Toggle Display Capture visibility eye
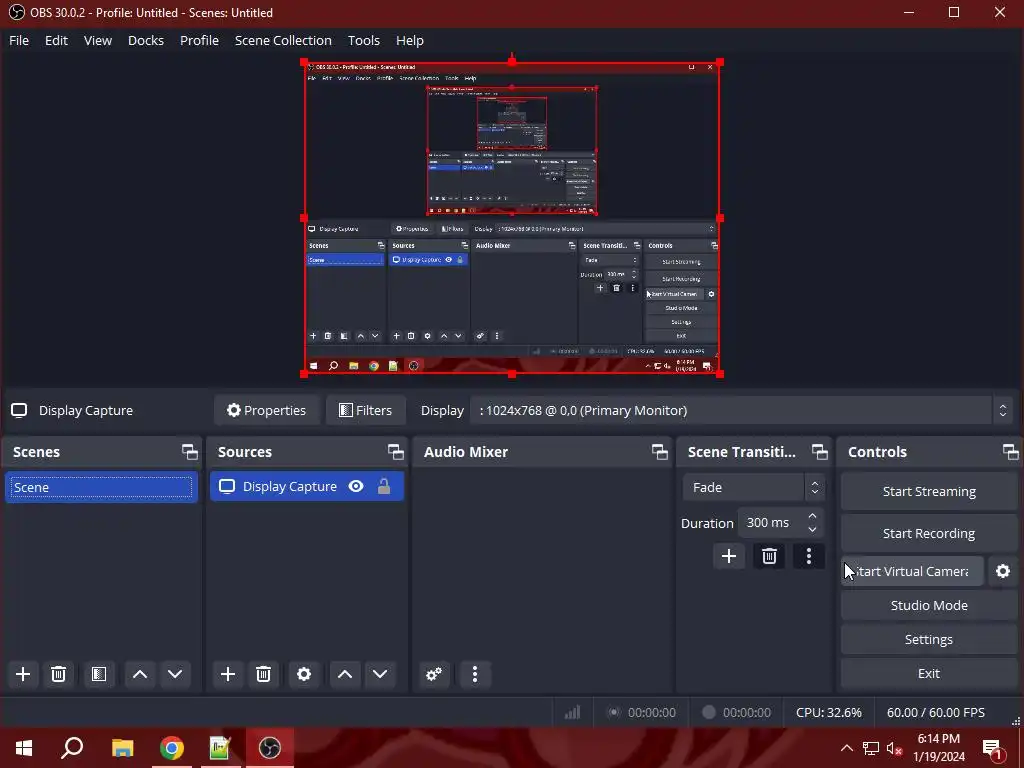Image resolution: width=1024 pixels, height=768 pixels. point(356,487)
